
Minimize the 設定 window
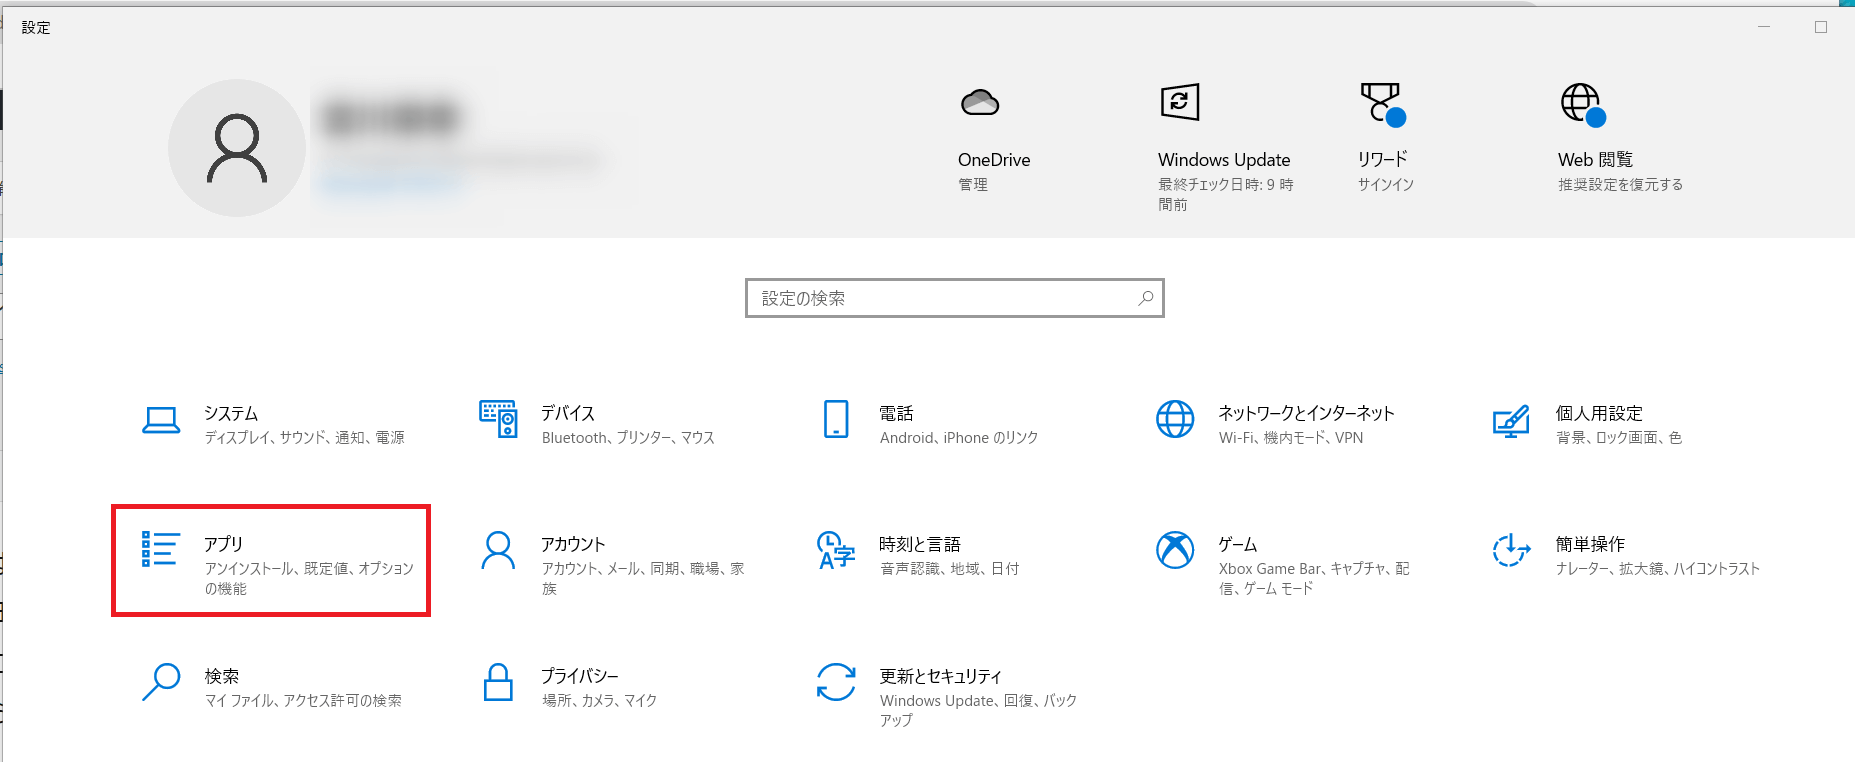pyautogui.click(x=1764, y=27)
